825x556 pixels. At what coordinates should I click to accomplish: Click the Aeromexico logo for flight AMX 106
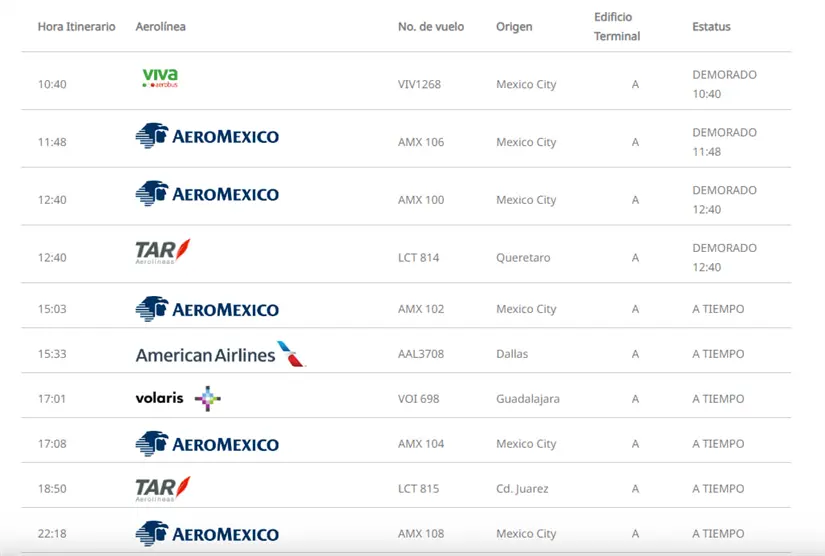click(x=207, y=136)
